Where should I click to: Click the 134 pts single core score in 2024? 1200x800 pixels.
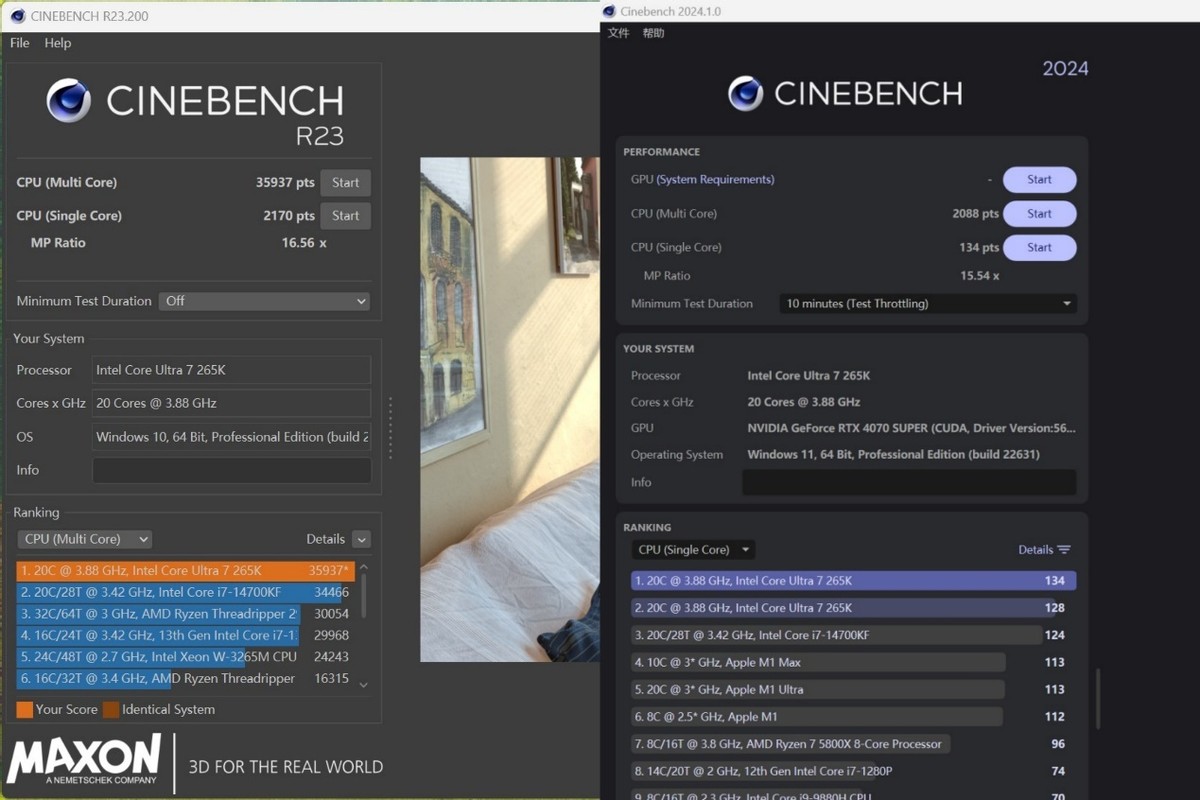tap(979, 248)
